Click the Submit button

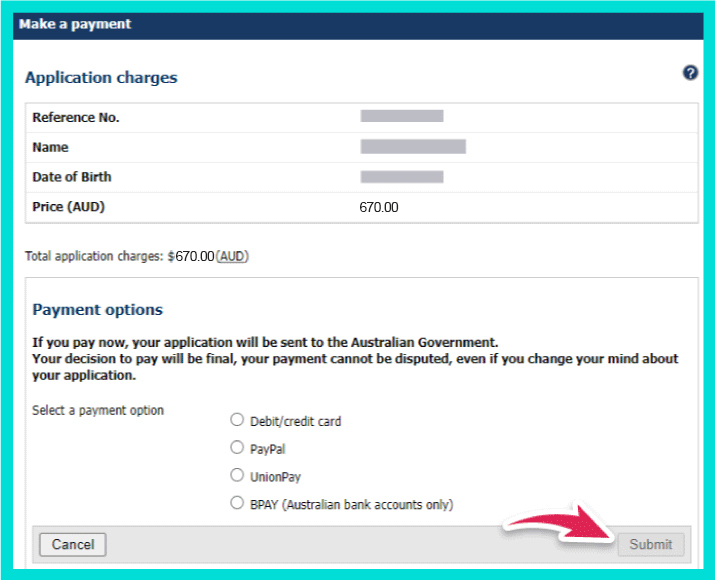click(x=651, y=545)
